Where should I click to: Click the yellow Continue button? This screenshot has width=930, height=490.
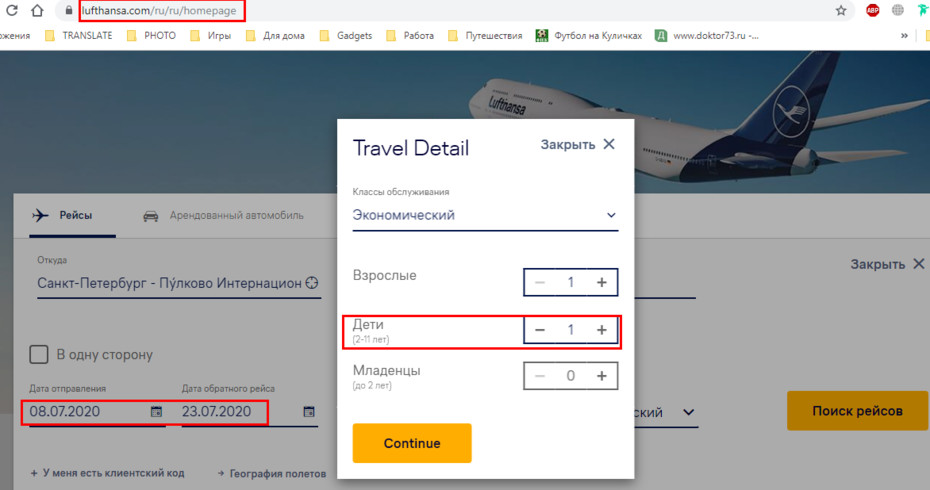coord(412,443)
